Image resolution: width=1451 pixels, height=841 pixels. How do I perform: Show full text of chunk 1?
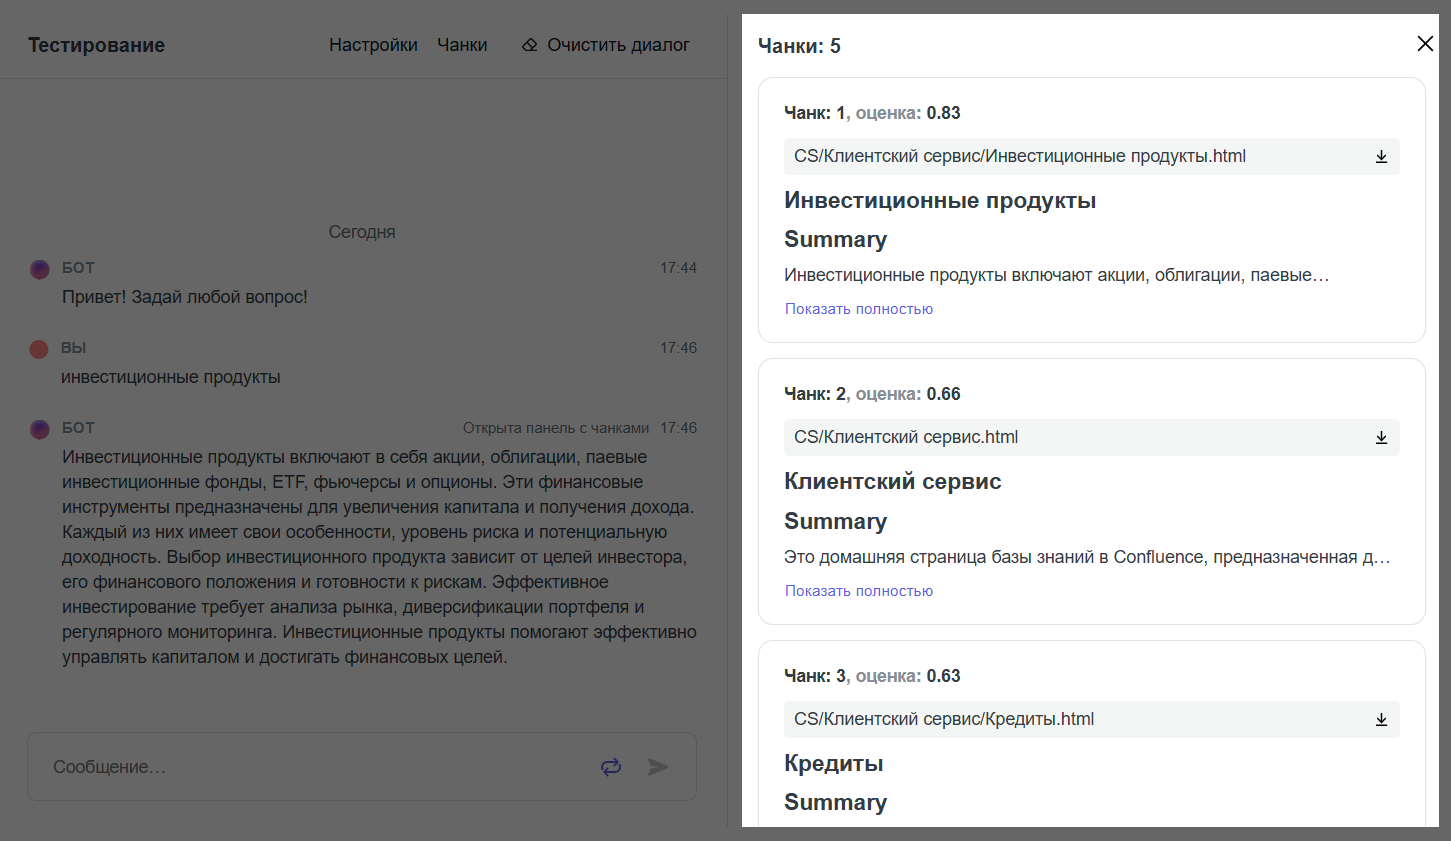(x=859, y=309)
